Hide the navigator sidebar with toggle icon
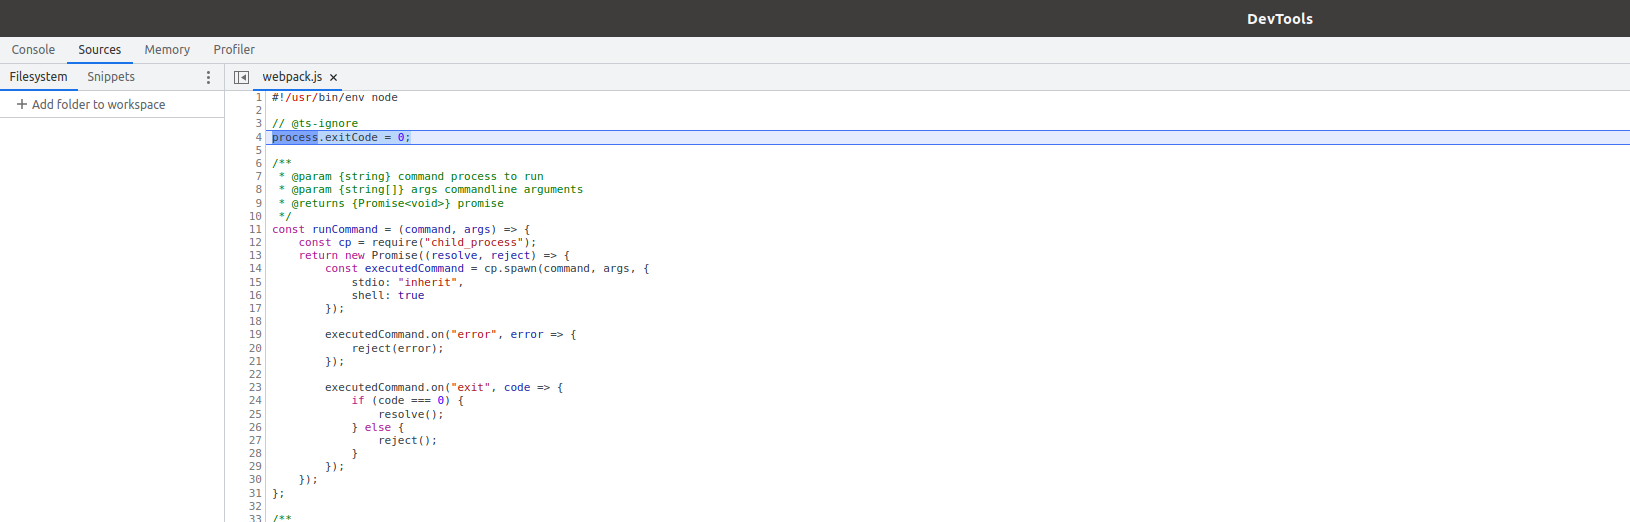Viewport: 1630px width, 522px height. click(241, 77)
